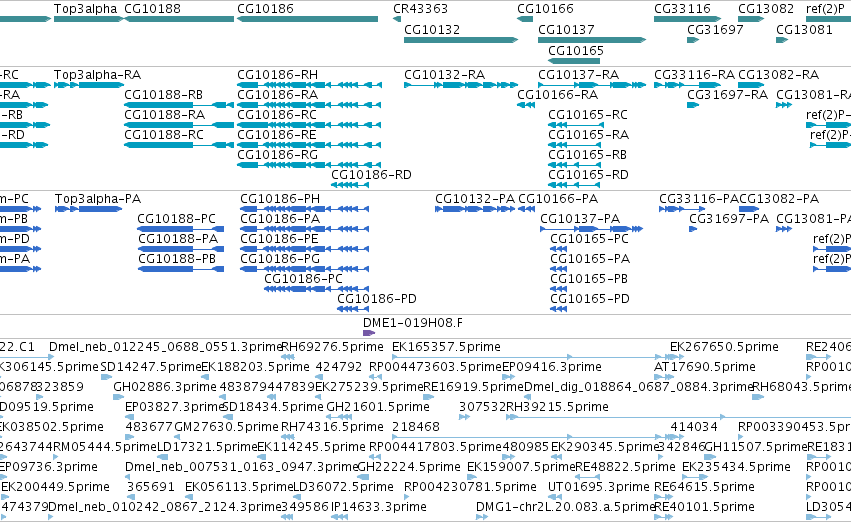Image resolution: width=851 pixels, height=522 pixels.
Task: Open transcript CG10132-RA
Action: click(x=444, y=74)
